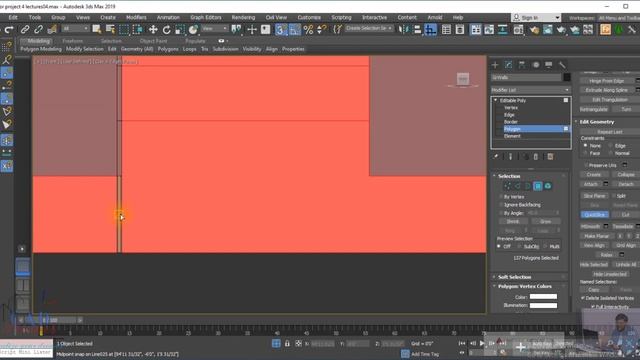
Task: Open the Display command panel tab
Action: tap(549, 65)
